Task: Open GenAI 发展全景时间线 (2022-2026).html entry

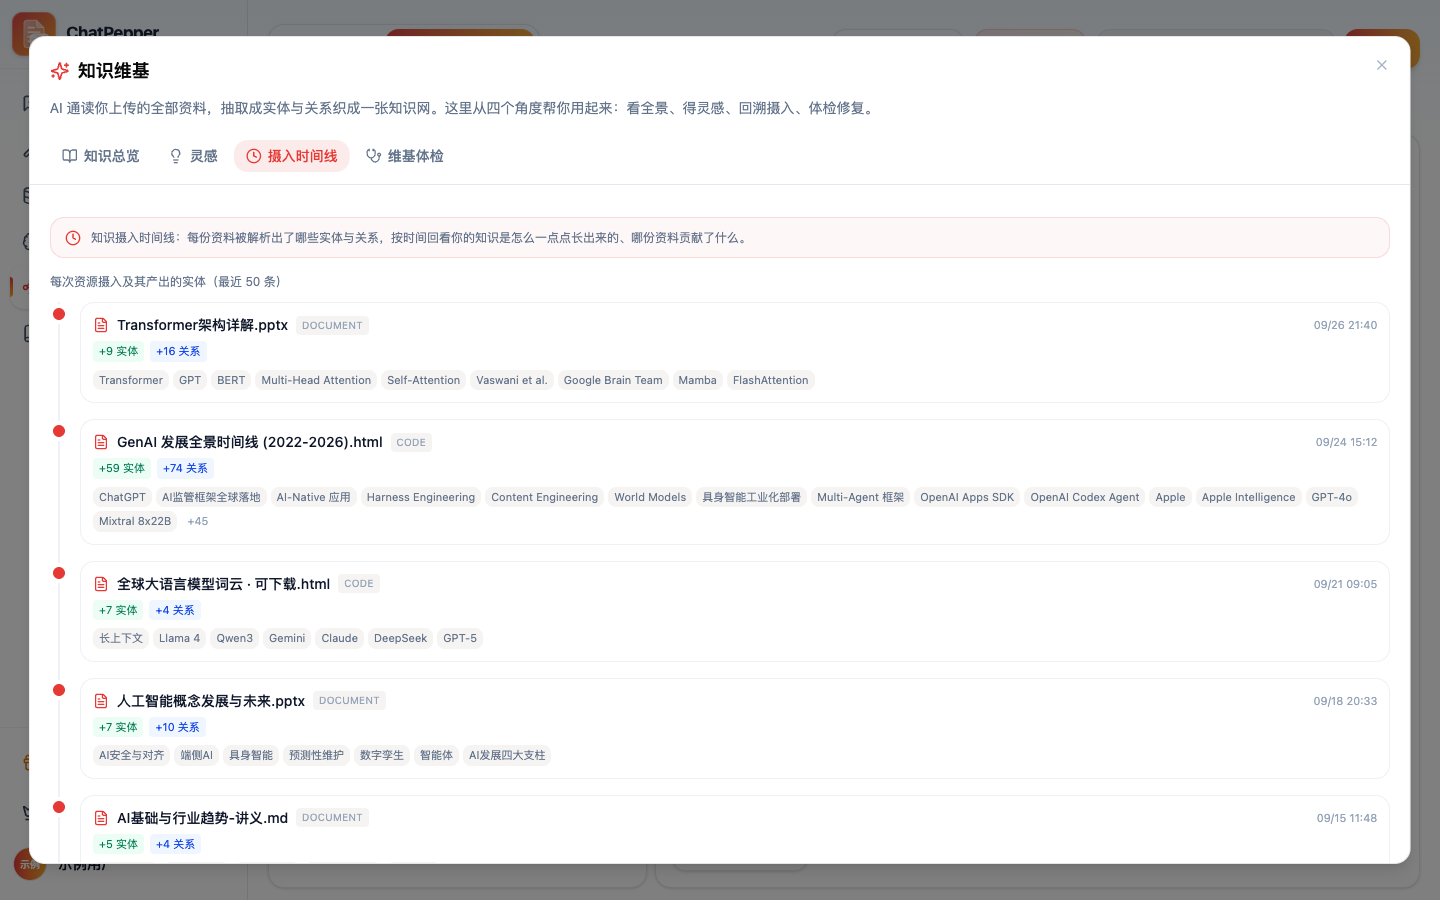Action: [x=250, y=442]
